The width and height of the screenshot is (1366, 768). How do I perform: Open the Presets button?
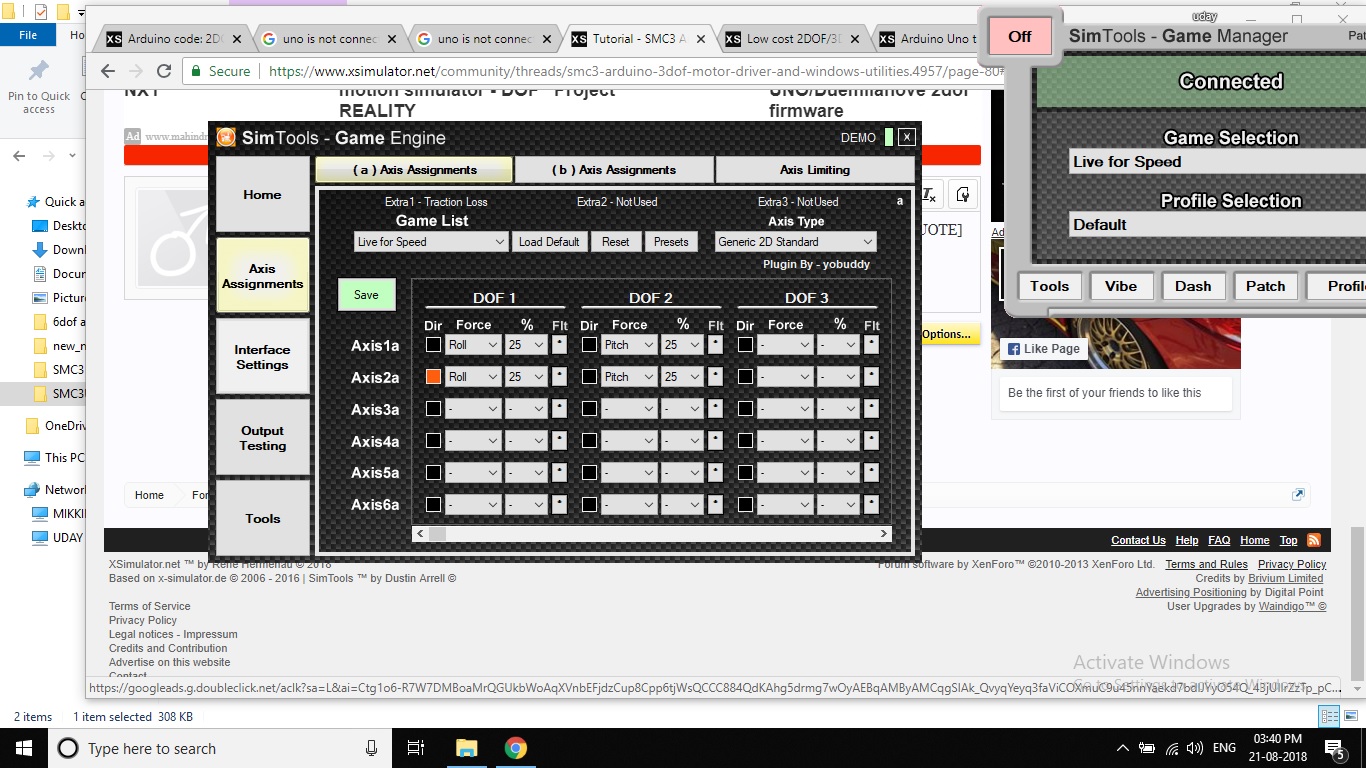pos(671,242)
